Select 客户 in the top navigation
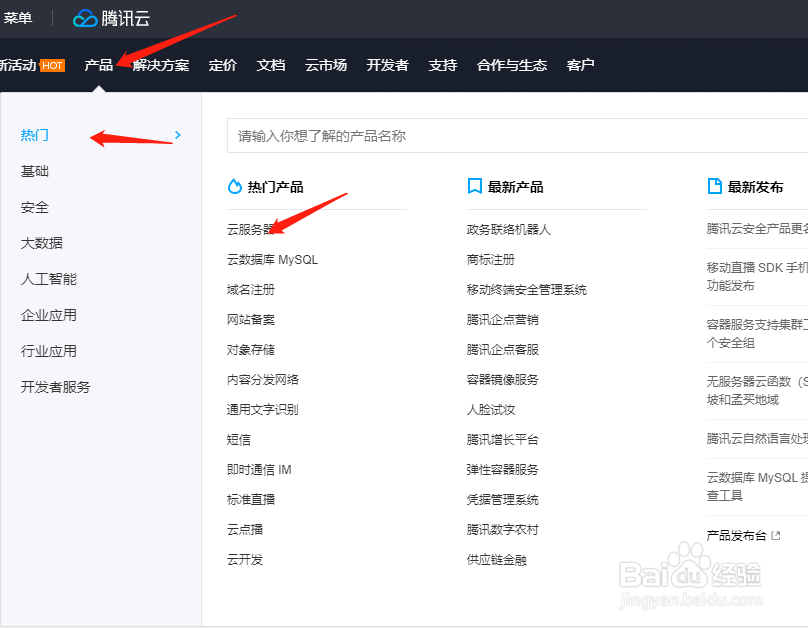808x628 pixels. tap(580, 65)
